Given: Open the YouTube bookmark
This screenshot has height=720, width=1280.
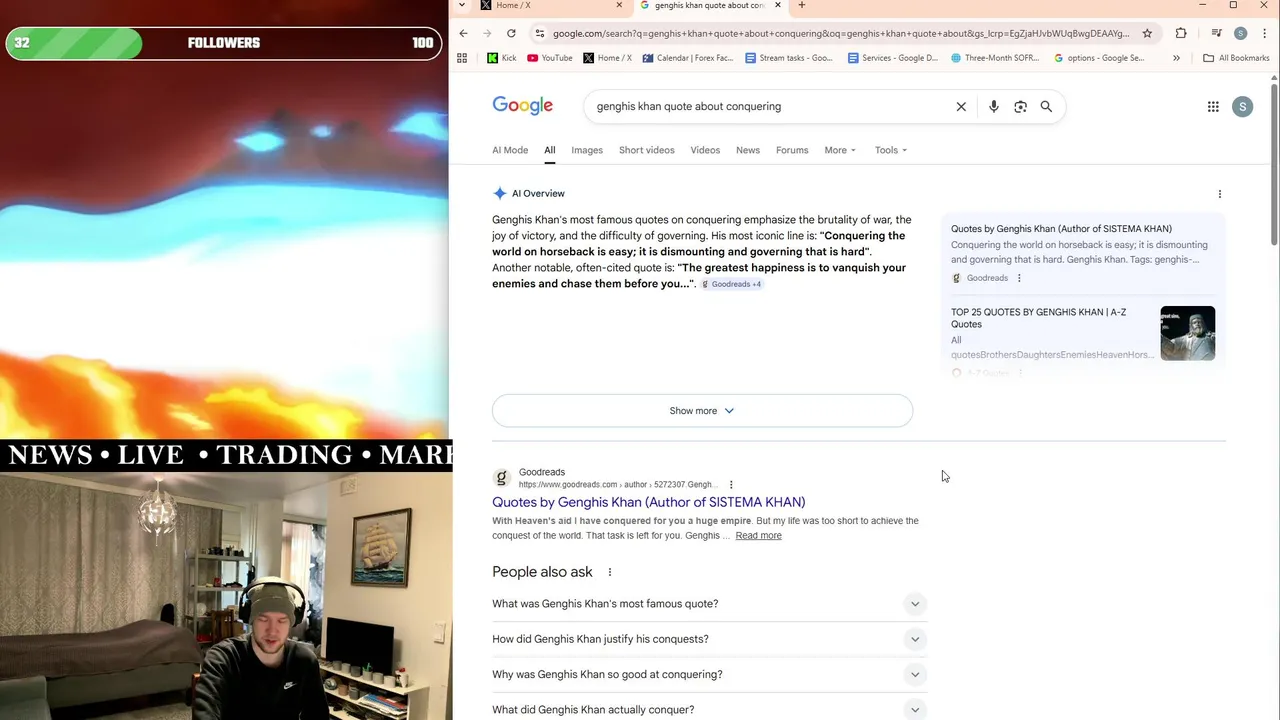Looking at the screenshot, I should [550, 58].
